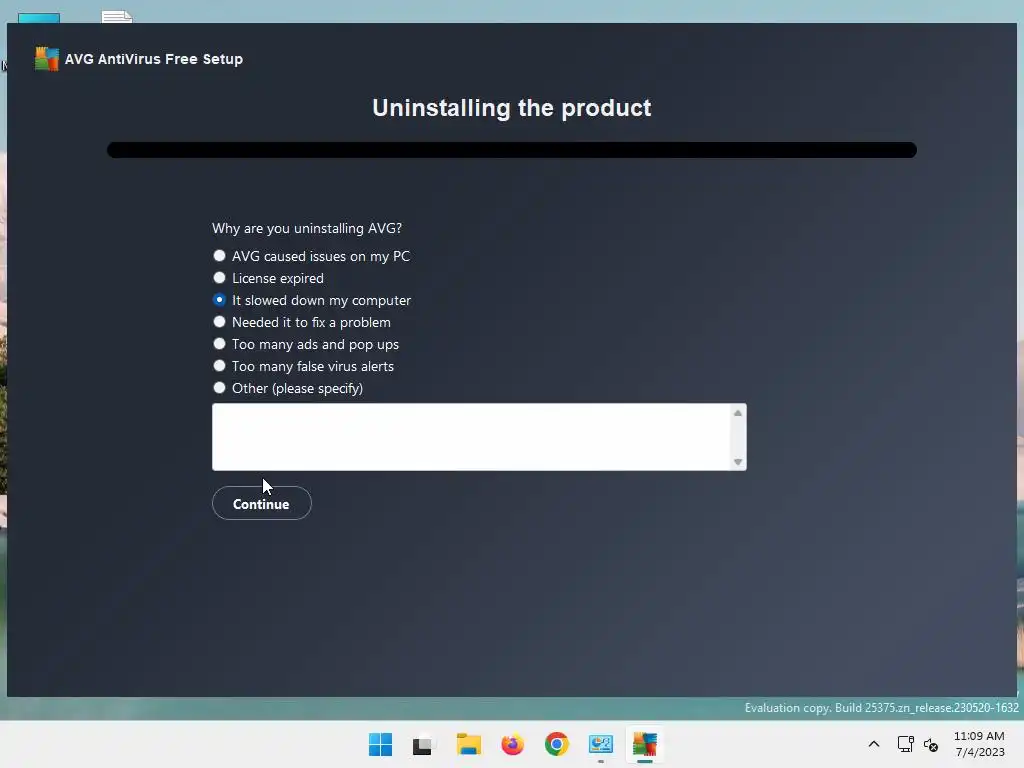The image size is (1024, 768).
Task: Open File Explorer from the taskbar
Action: pyautogui.click(x=468, y=744)
